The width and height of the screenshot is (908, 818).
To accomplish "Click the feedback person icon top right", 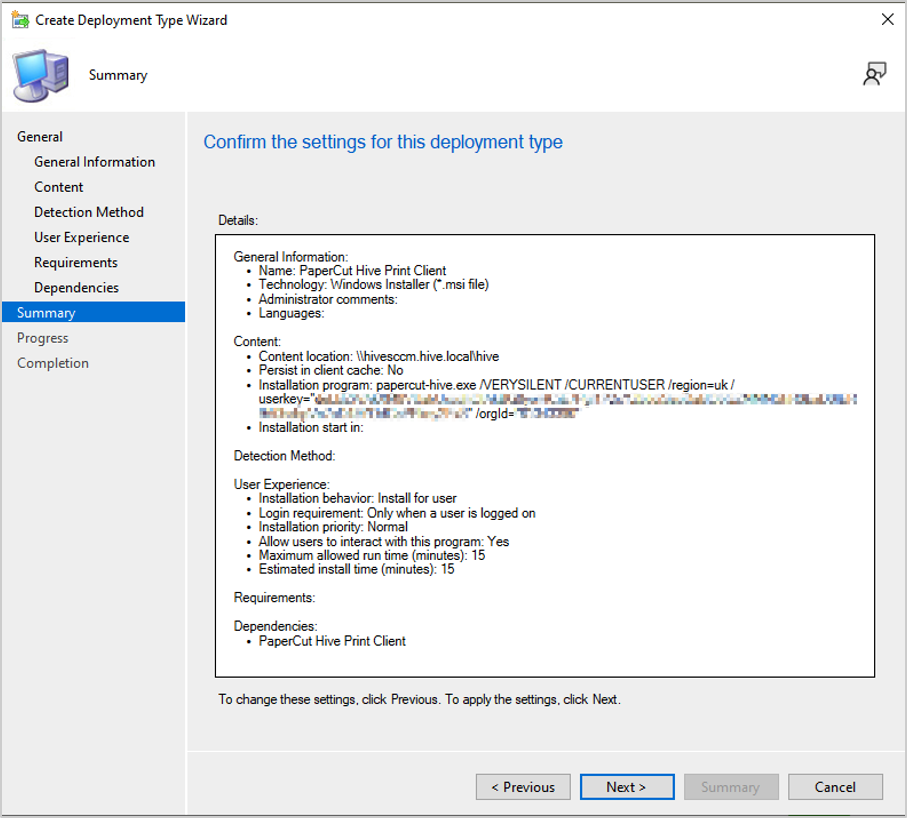I will coord(875,74).
